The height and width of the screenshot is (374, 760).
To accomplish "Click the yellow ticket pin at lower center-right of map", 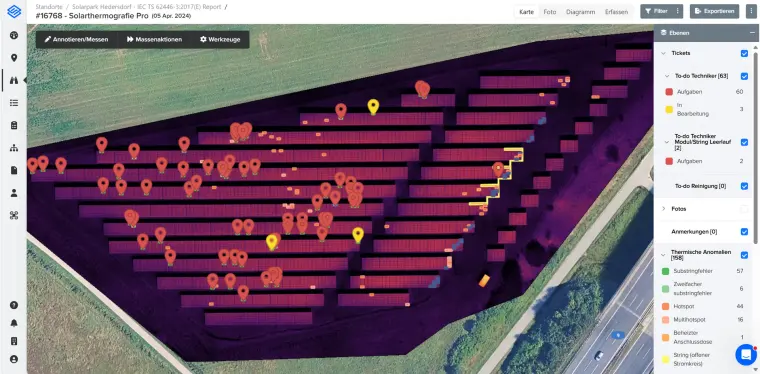I will 358,235.
